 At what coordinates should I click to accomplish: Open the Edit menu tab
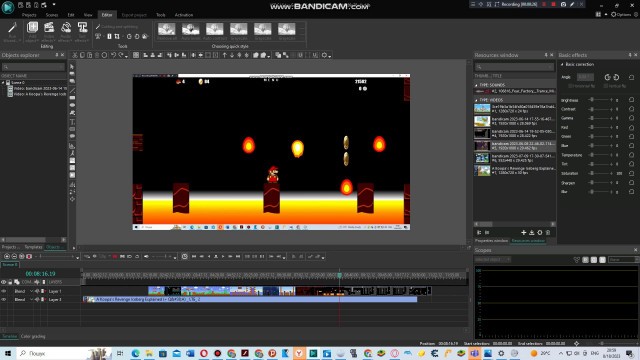[71, 15]
